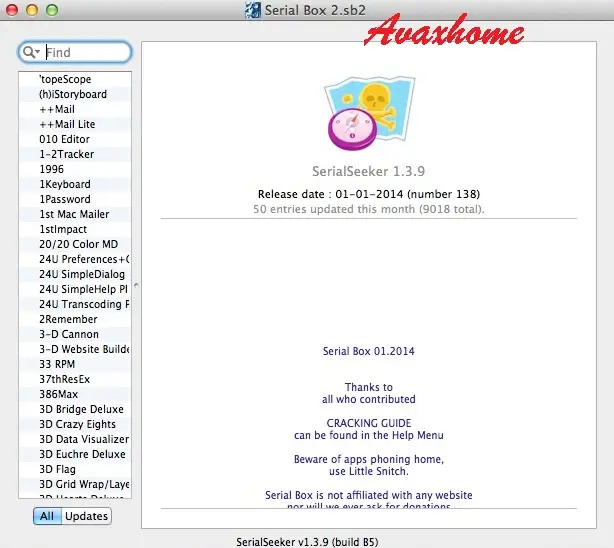Select the 3-D Website Builder entry
This screenshot has width=614, height=548.
(75, 349)
